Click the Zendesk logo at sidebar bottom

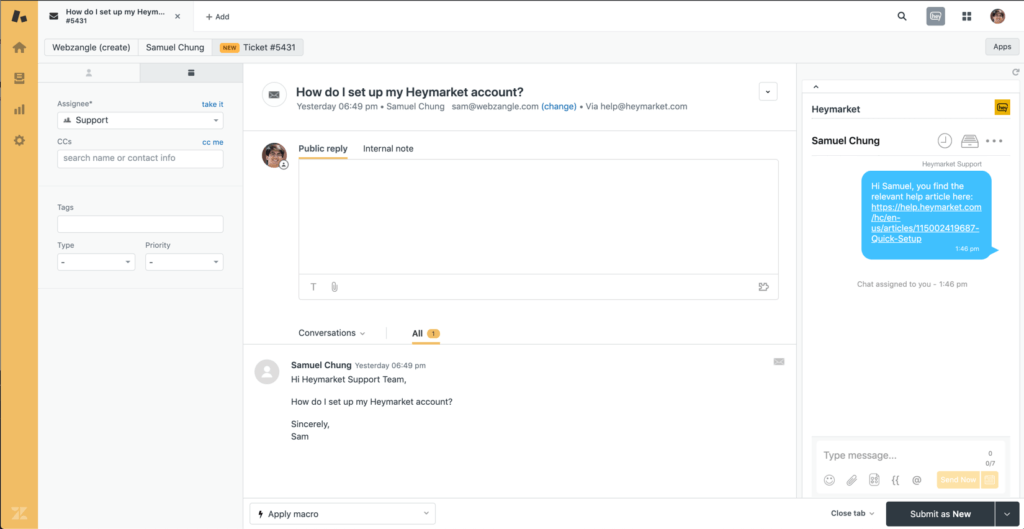pyautogui.click(x=19, y=513)
